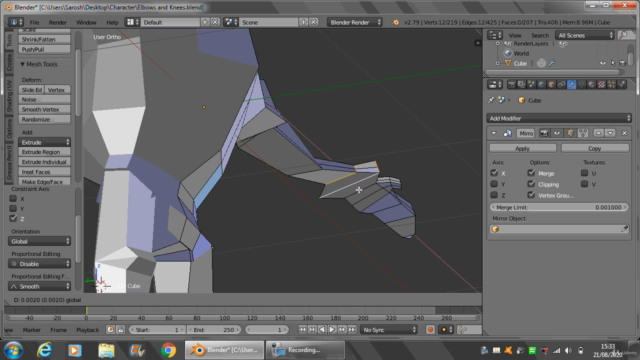Remove the Mirror modifier with X
This screenshot has height=360, width=640.
(x=624, y=133)
